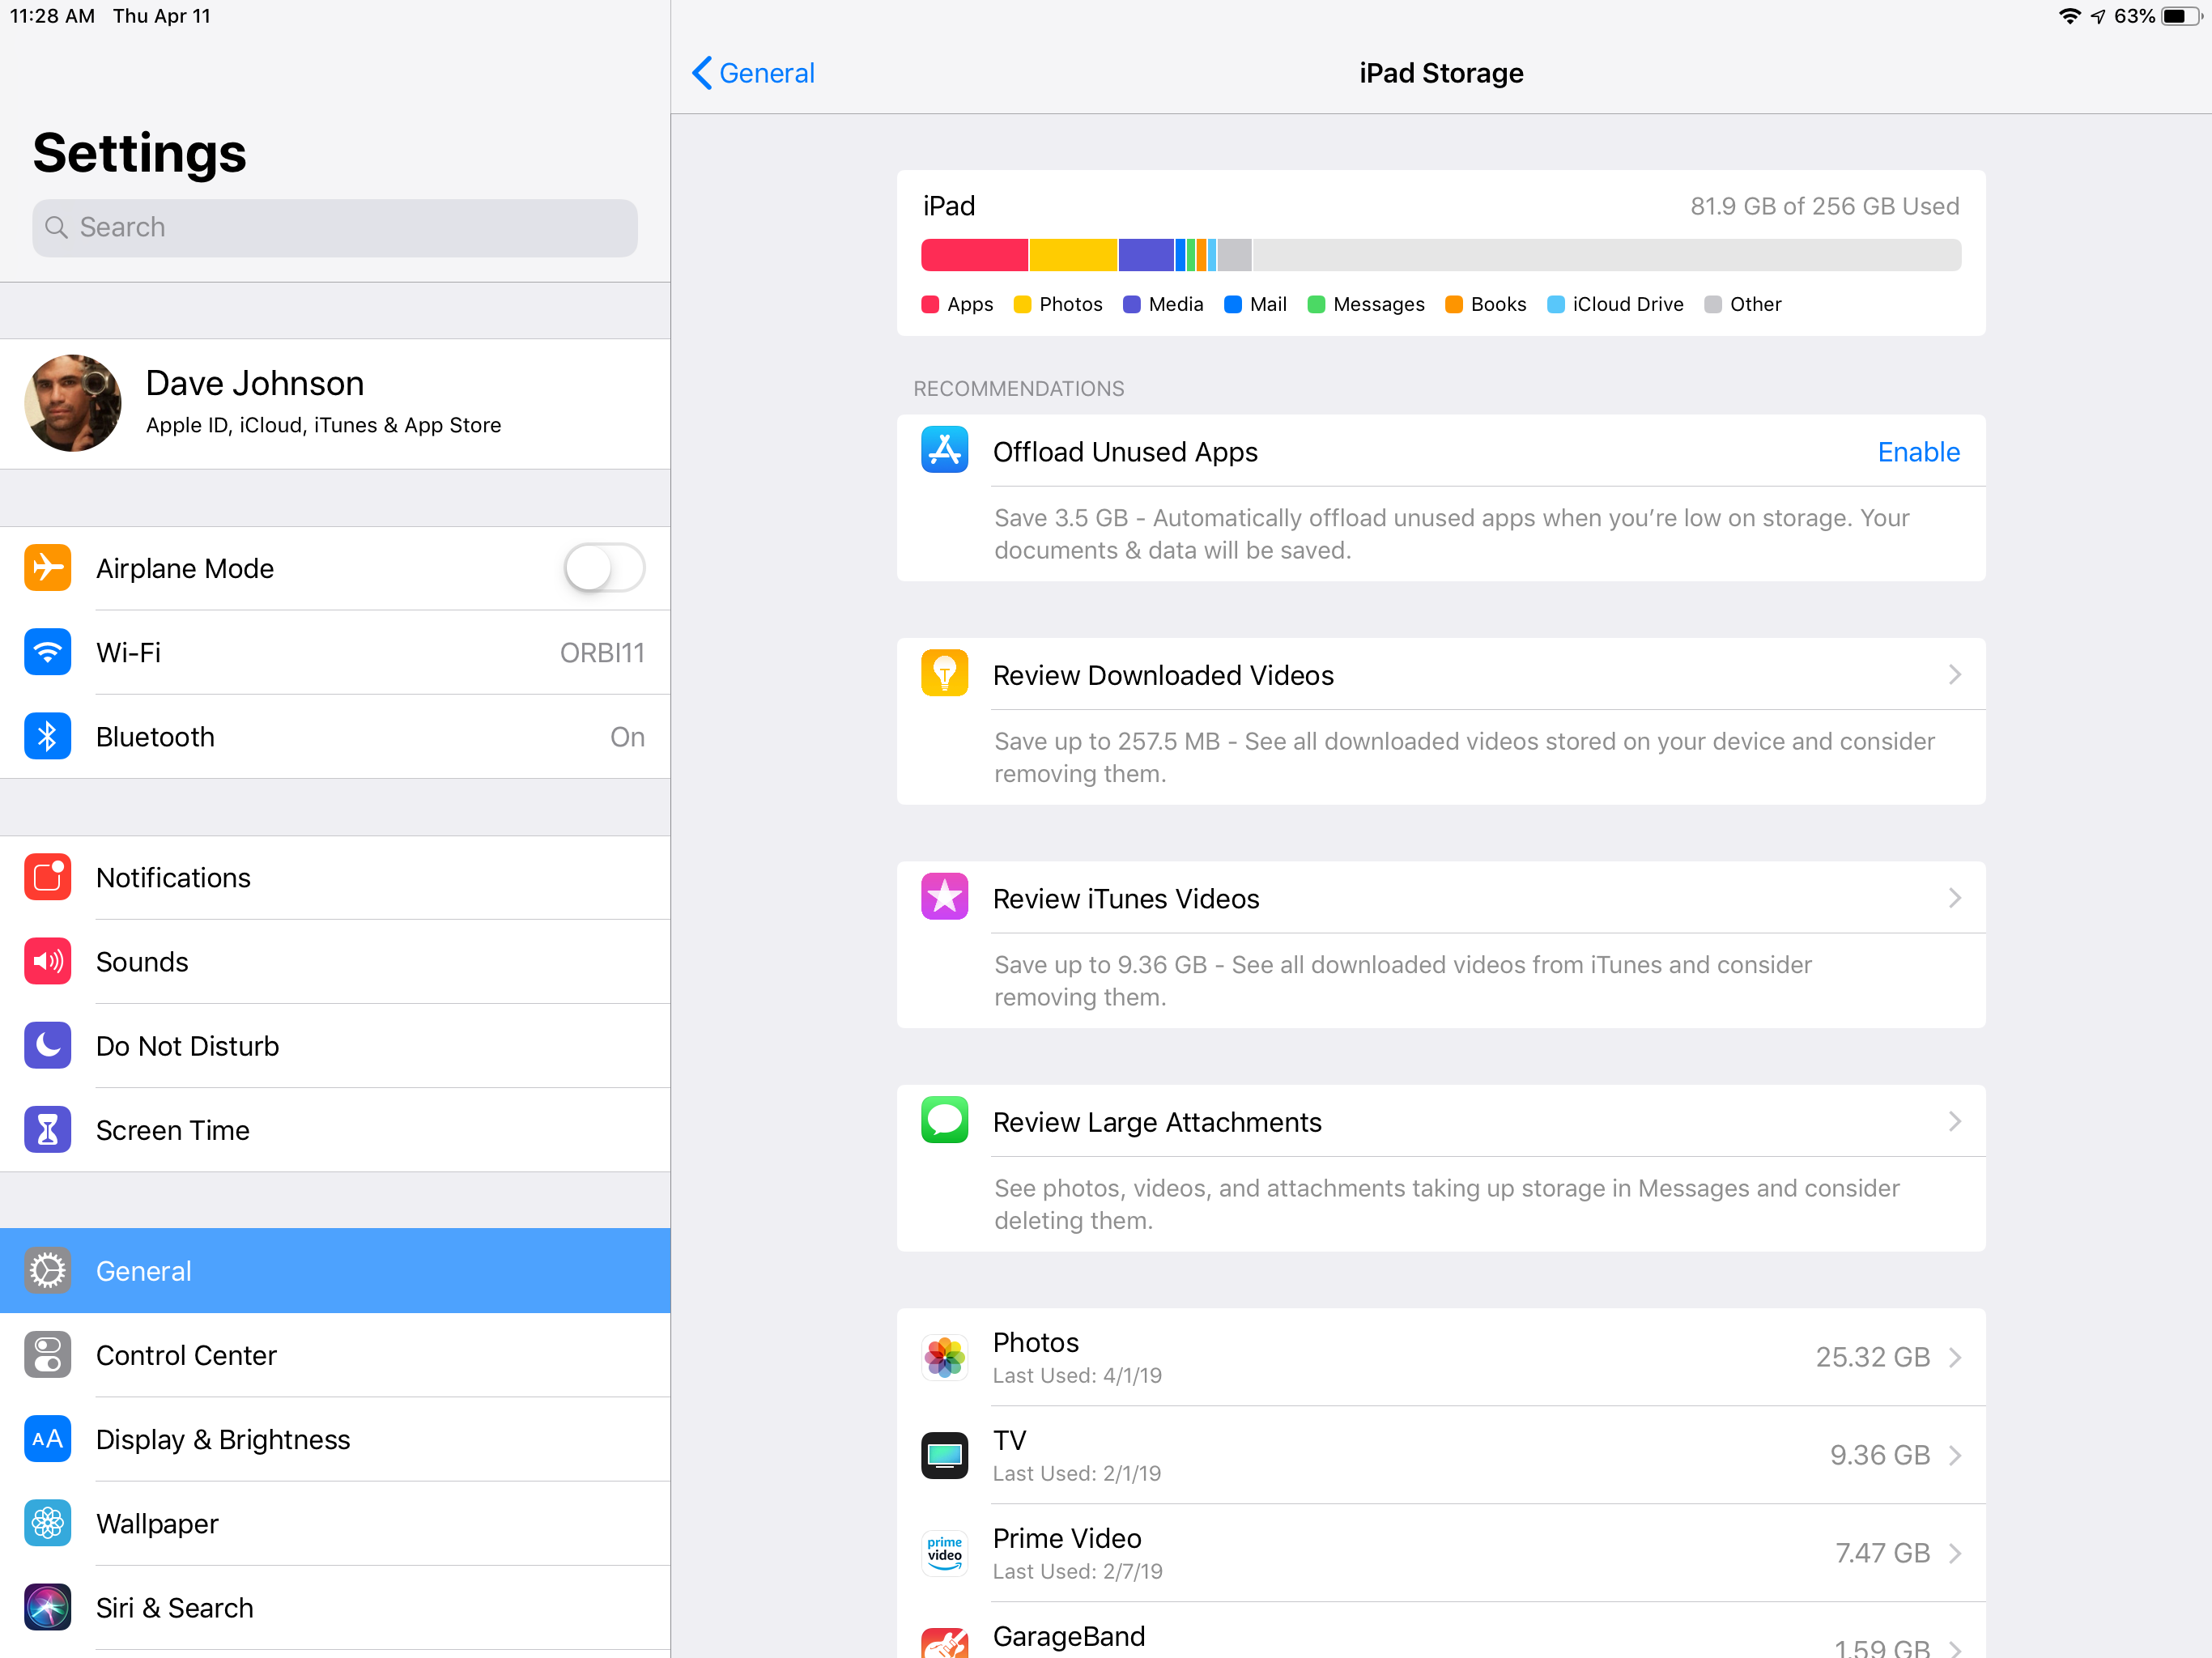
Task: Open Wi-Fi ORBI11 network settings
Action: pos(335,652)
